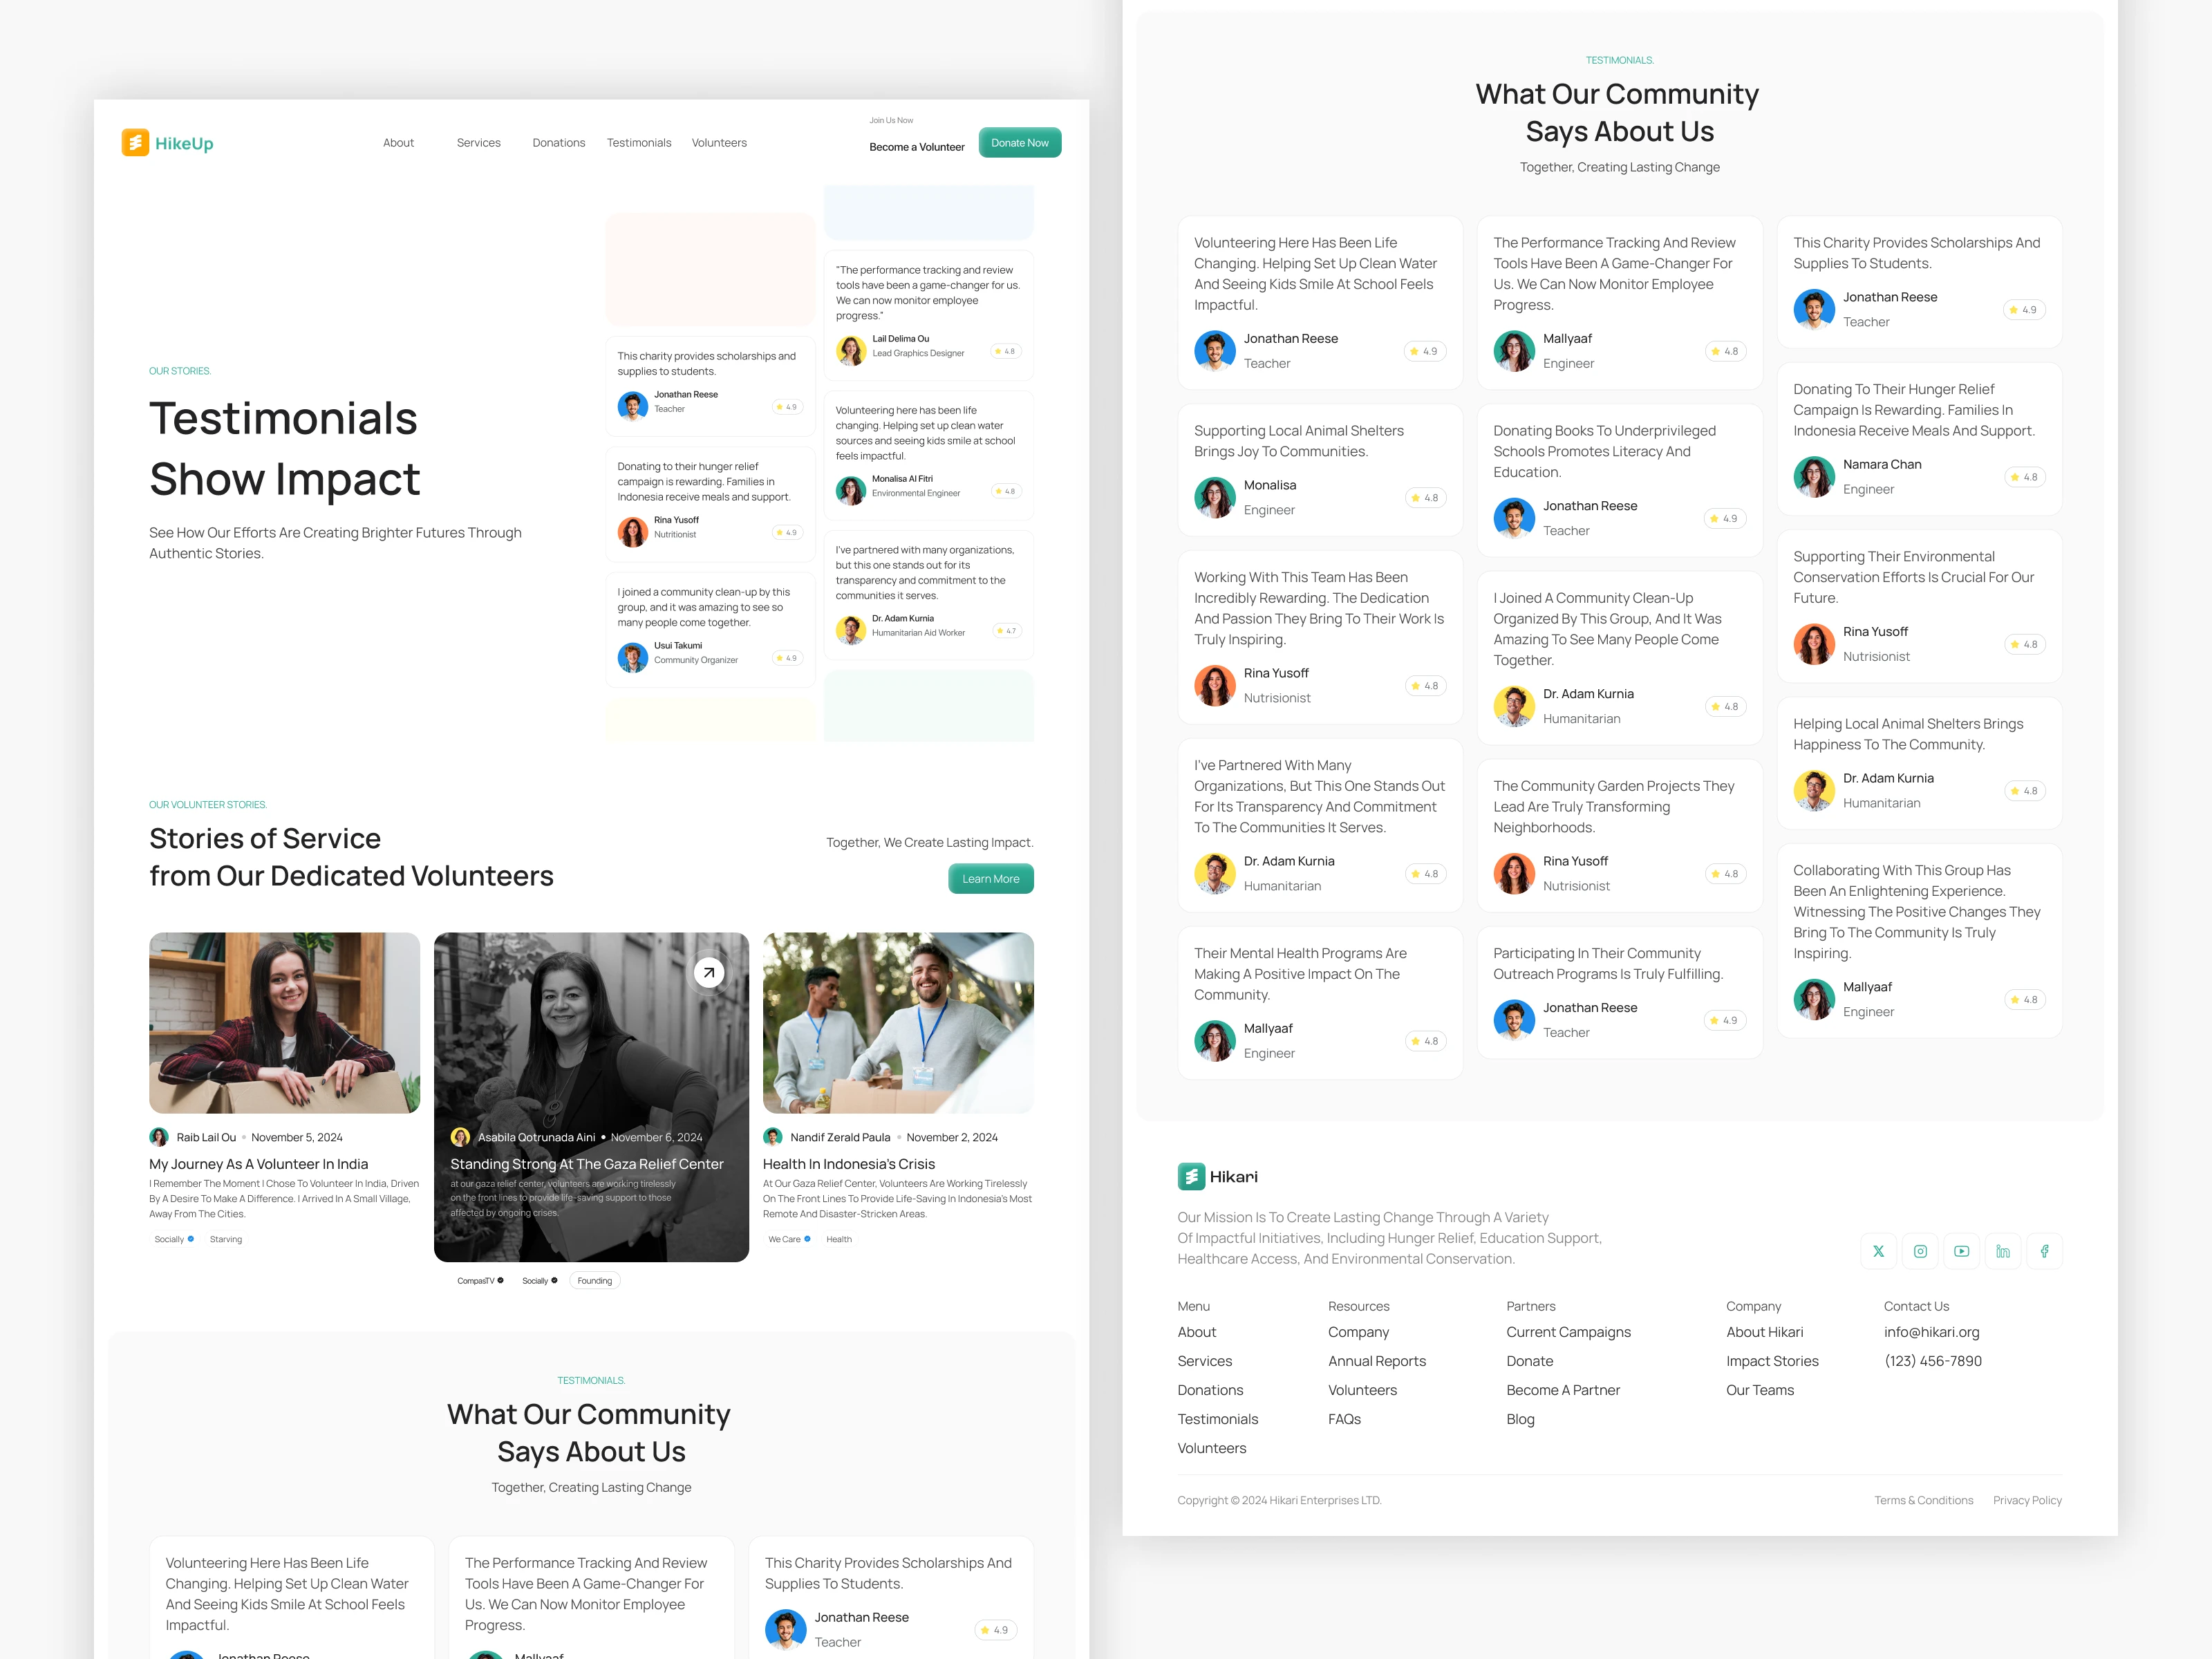This screenshot has height=1659, width=2212.
Task: Select the Founding tag pill
Action: click(594, 1281)
